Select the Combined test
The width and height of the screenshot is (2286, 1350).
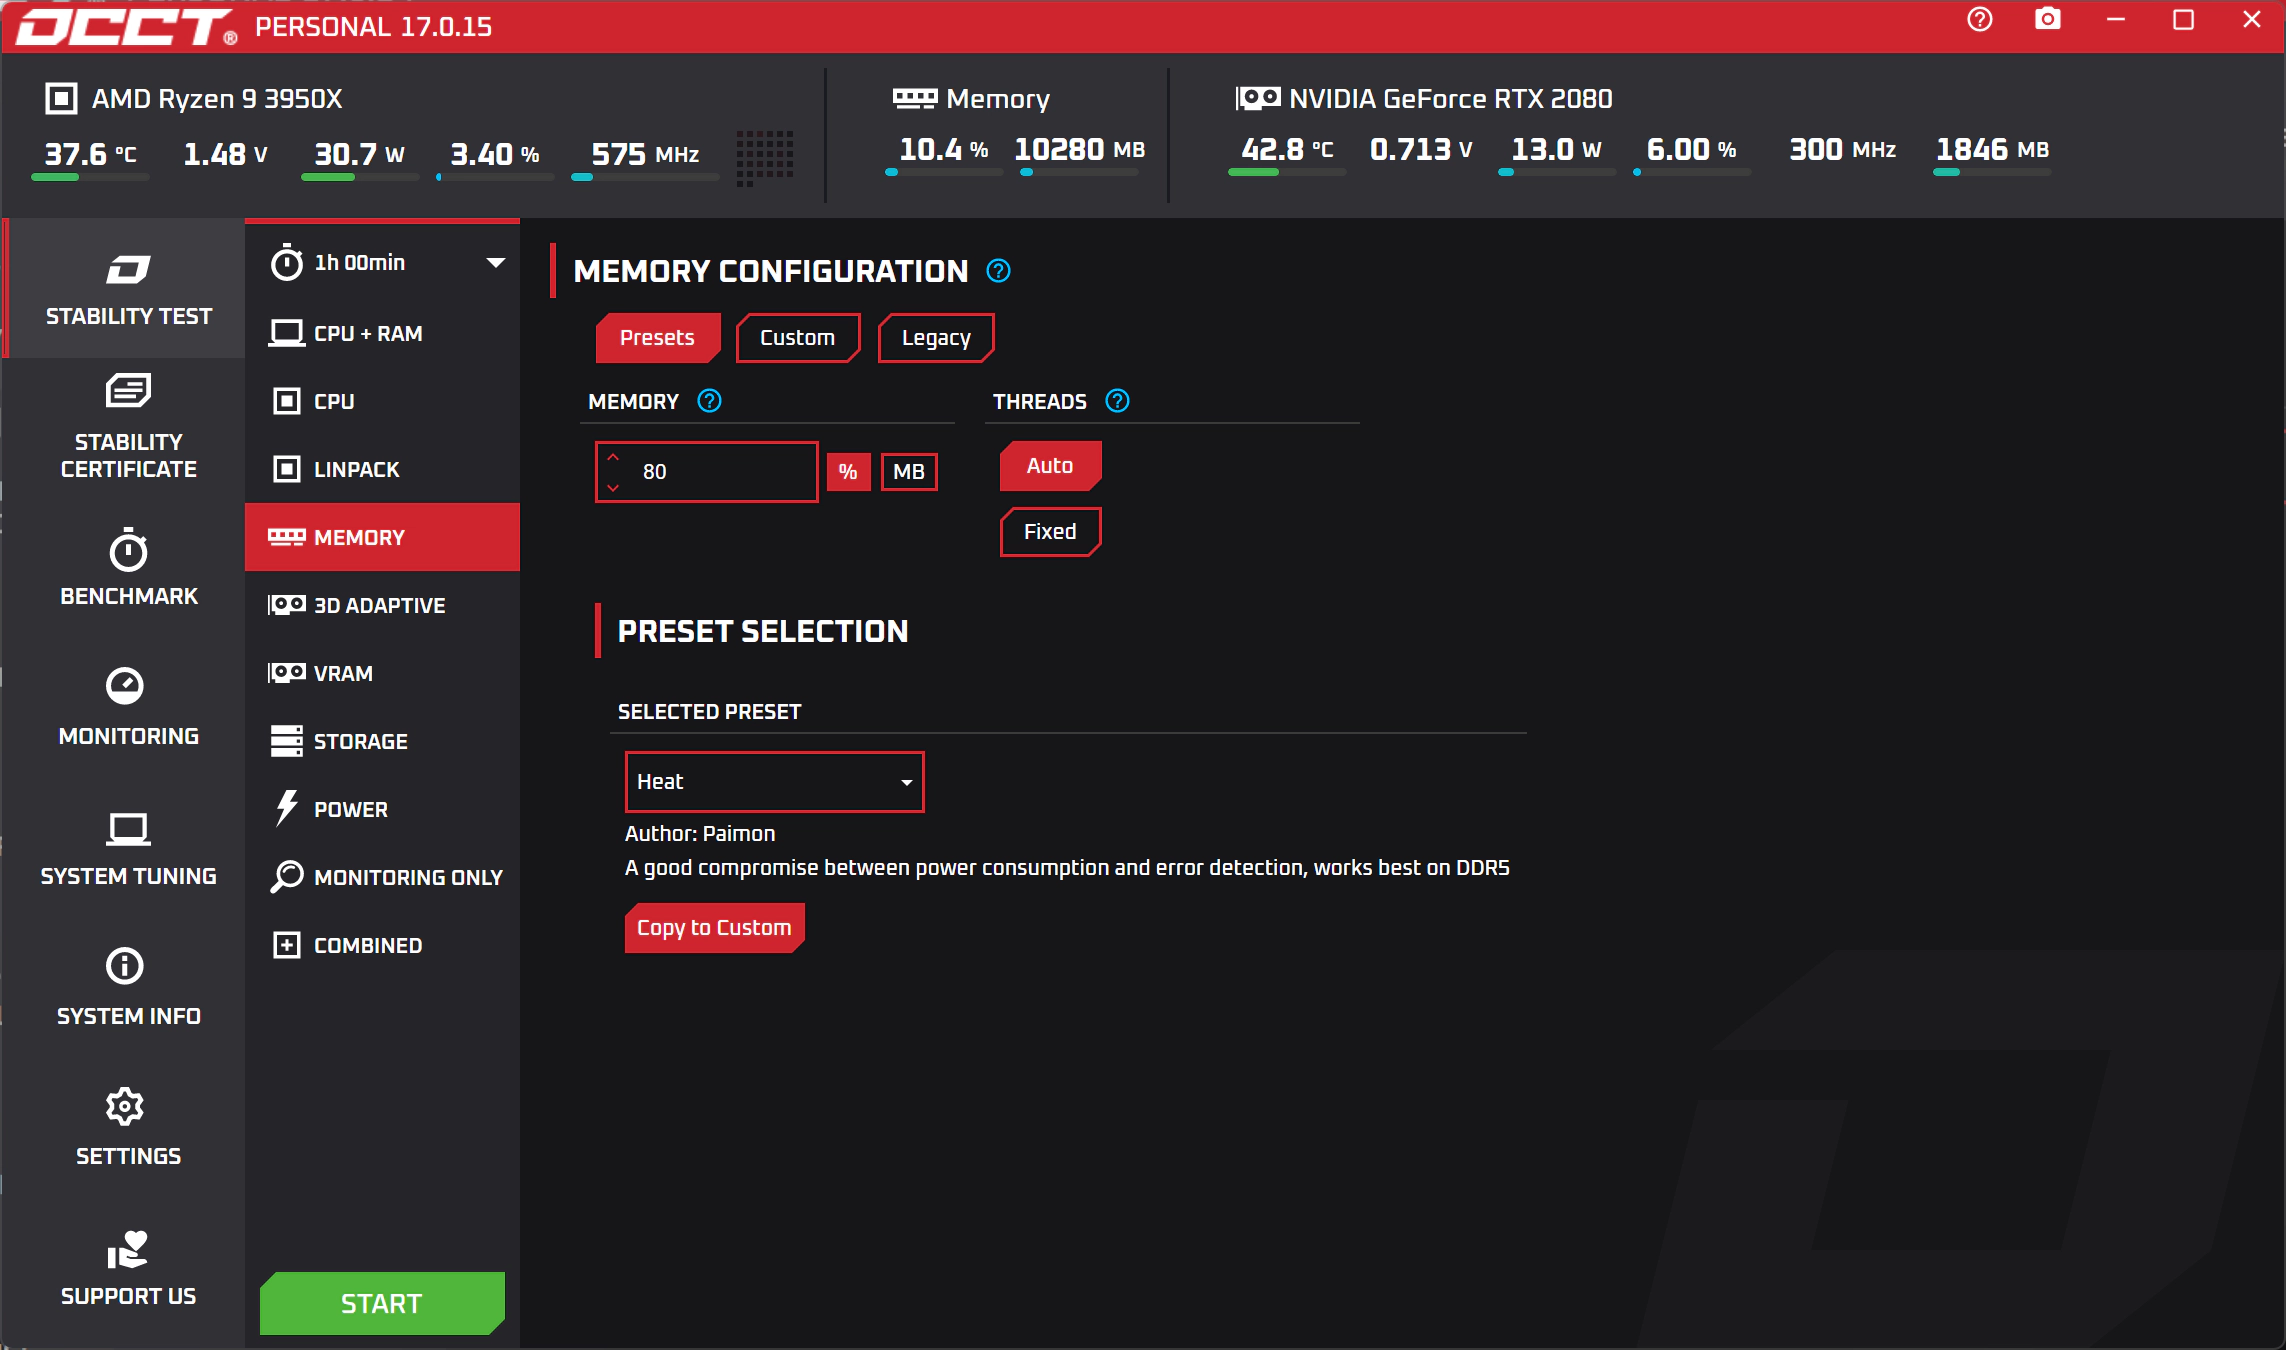point(382,945)
